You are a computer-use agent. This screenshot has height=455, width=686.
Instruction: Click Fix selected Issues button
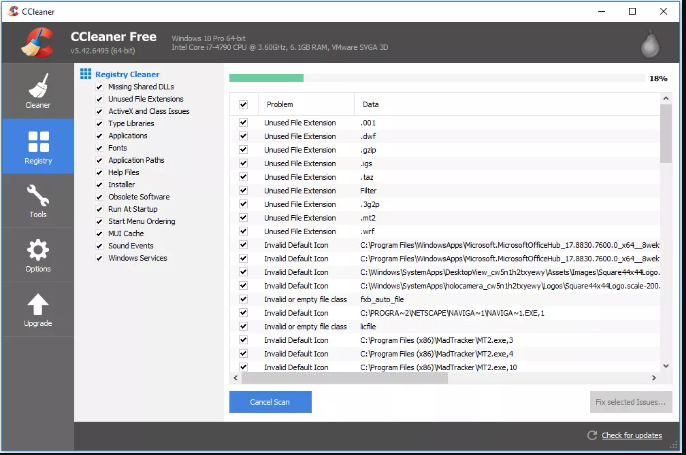tap(630, 402)
